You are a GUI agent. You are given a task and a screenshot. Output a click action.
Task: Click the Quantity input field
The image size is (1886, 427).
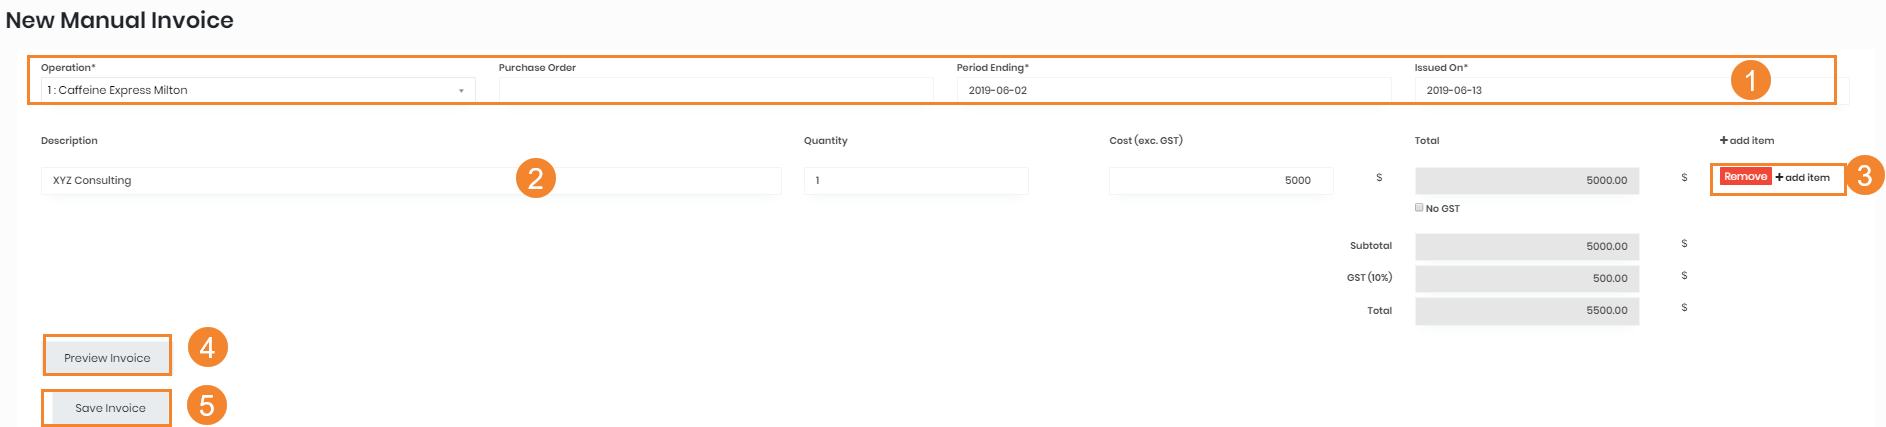(915, 181)
